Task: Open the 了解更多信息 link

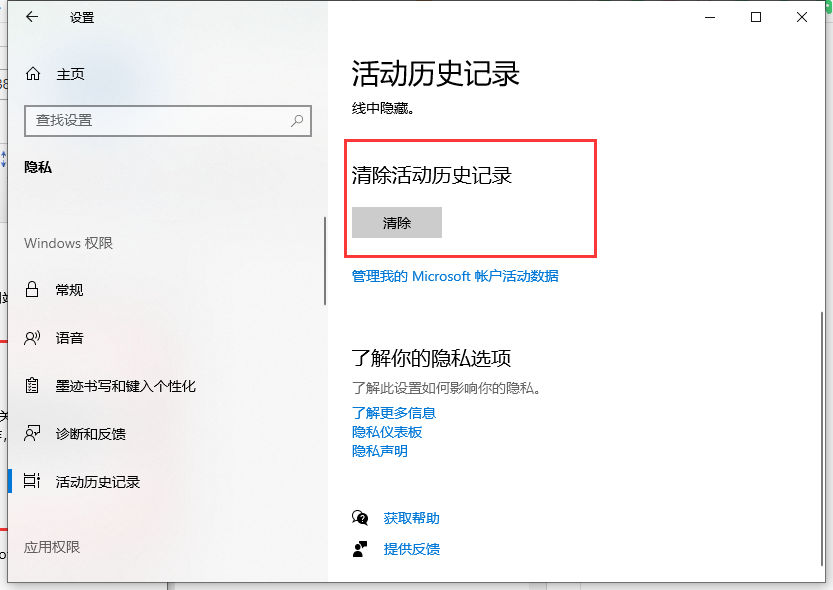Action: 394,413
